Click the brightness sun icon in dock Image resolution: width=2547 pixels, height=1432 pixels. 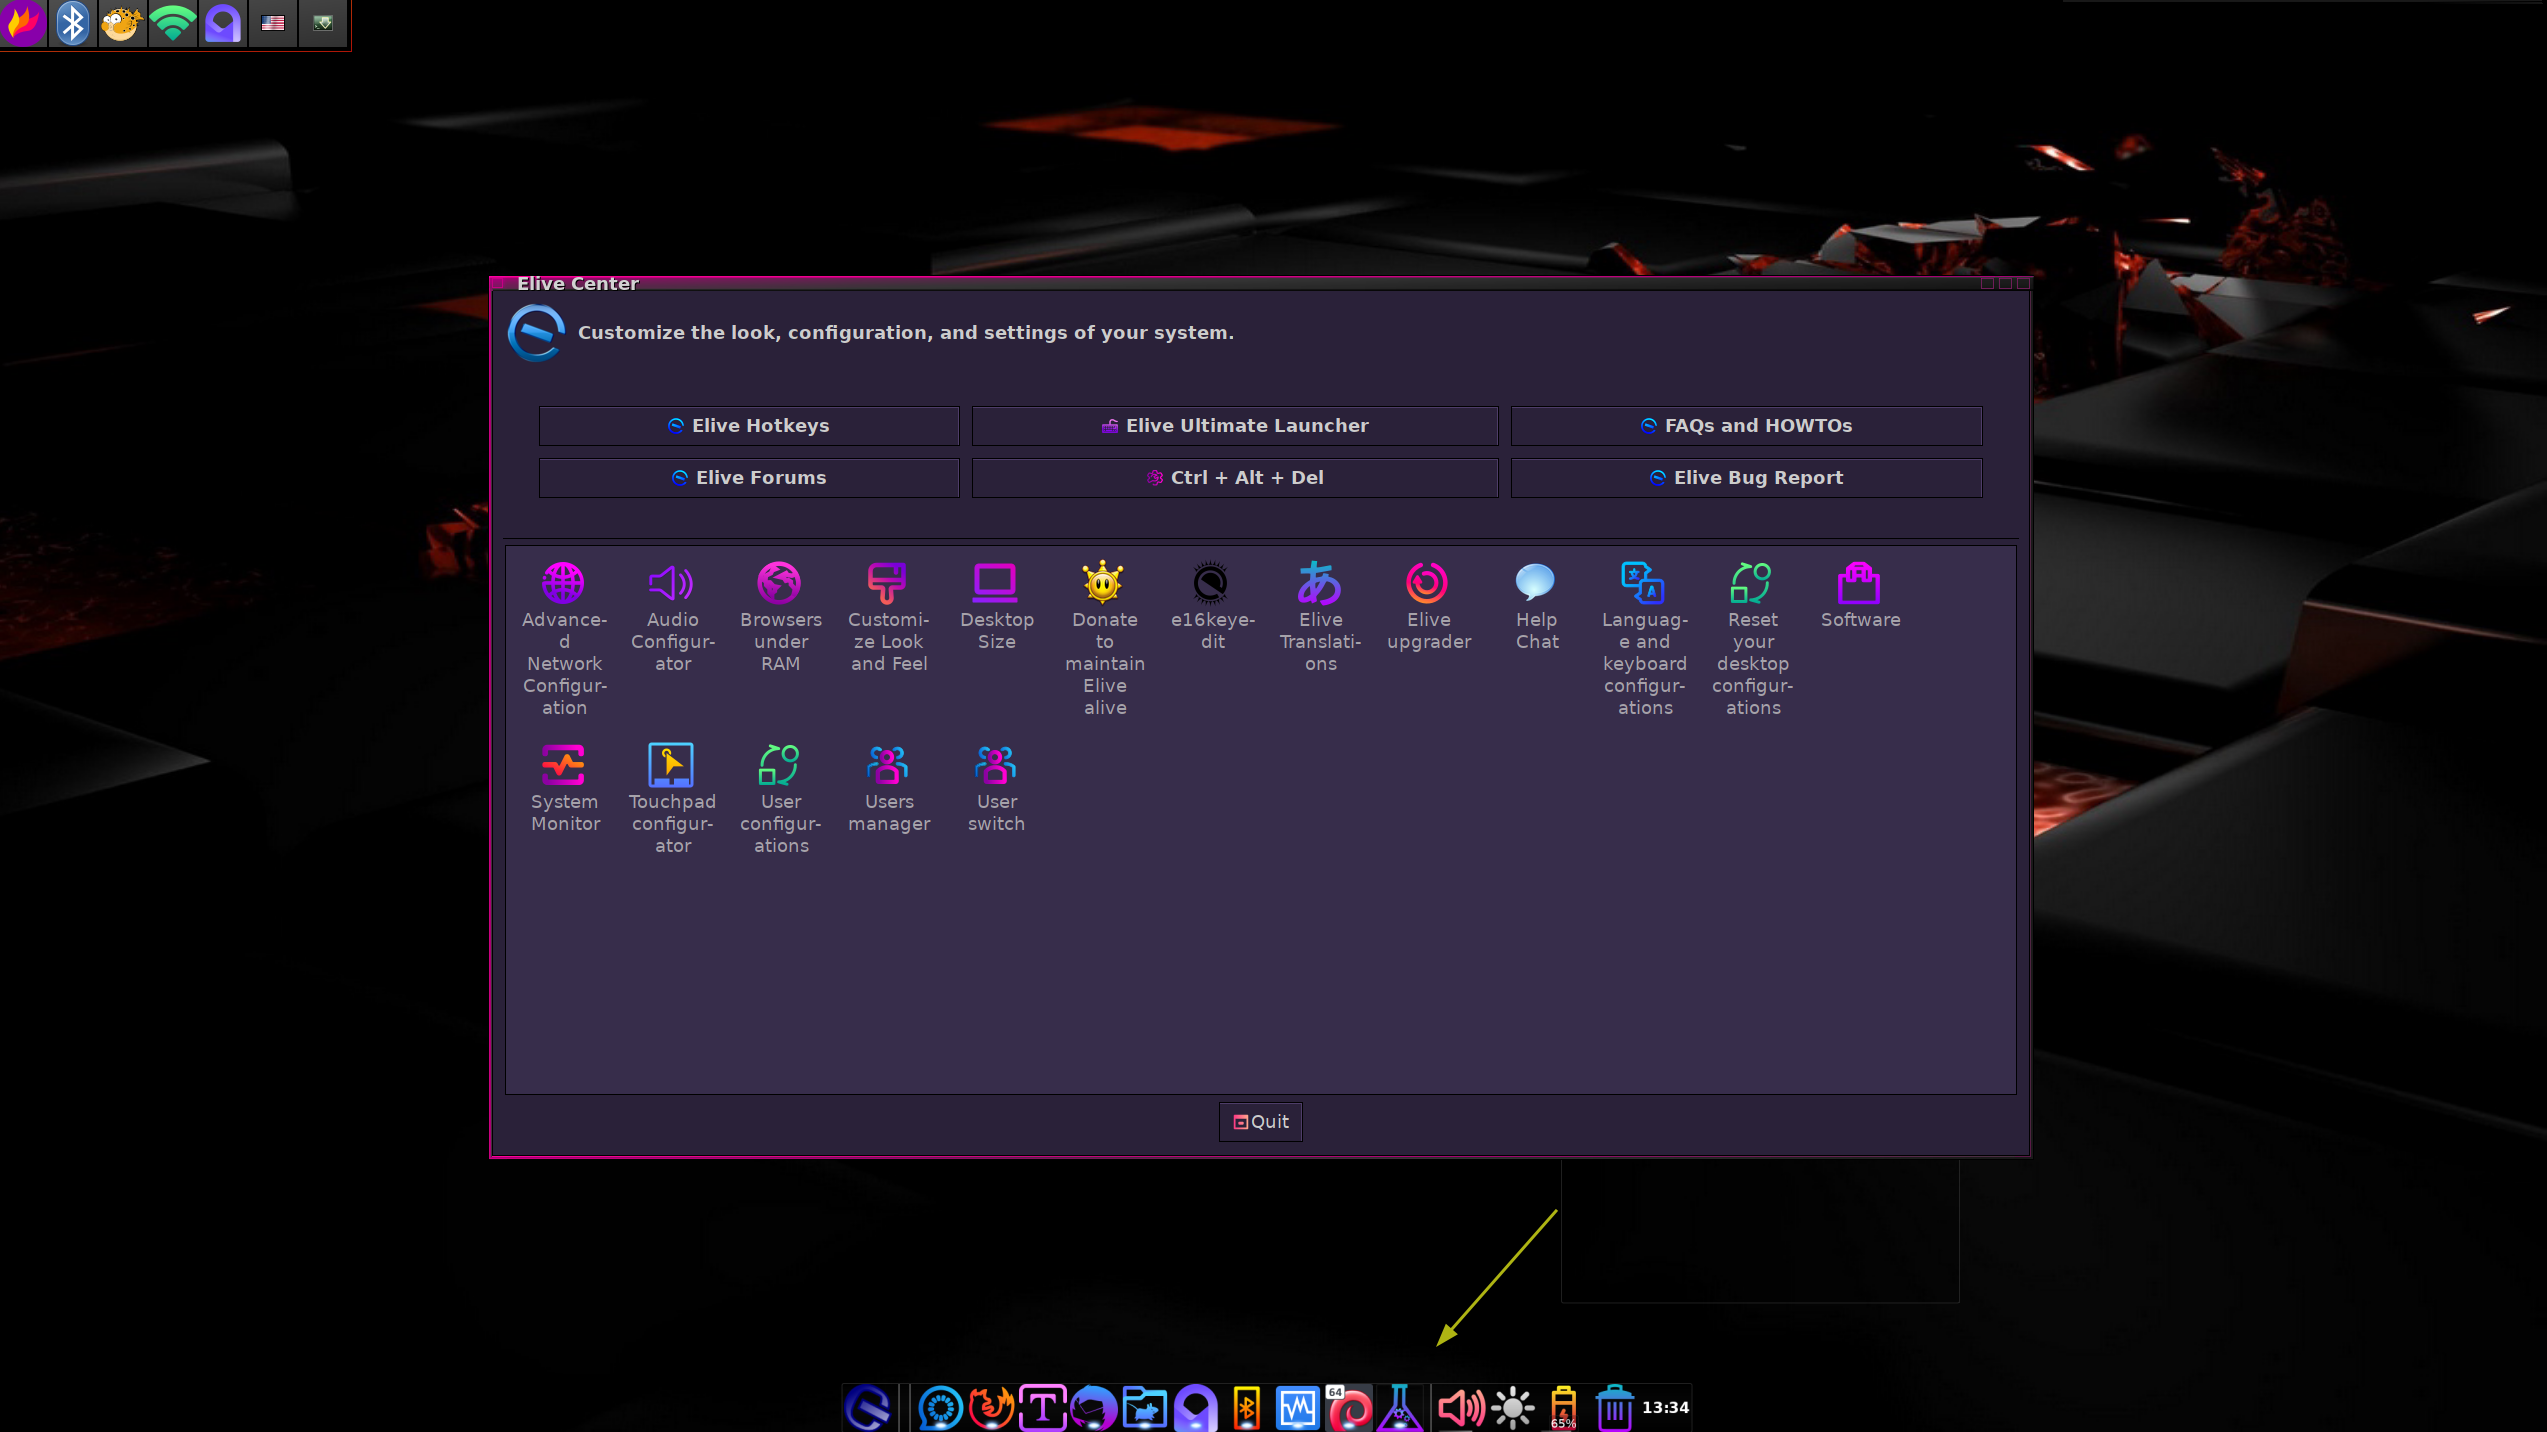(x=1513, y=1407)
